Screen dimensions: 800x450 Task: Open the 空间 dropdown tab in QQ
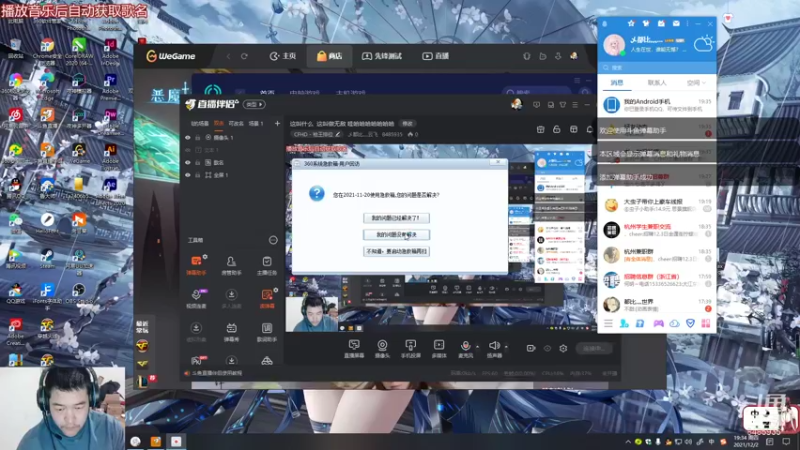tap(696, 82)
